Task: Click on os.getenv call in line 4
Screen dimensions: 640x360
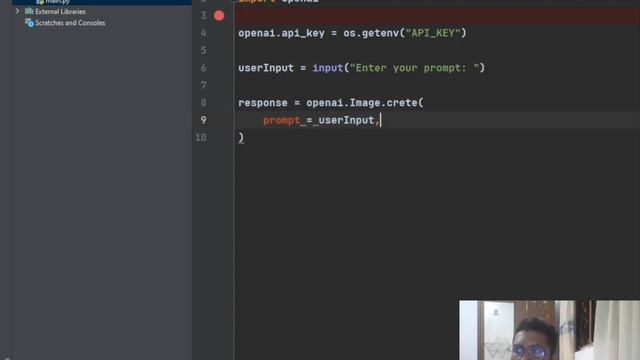Action: click(371, 33)
